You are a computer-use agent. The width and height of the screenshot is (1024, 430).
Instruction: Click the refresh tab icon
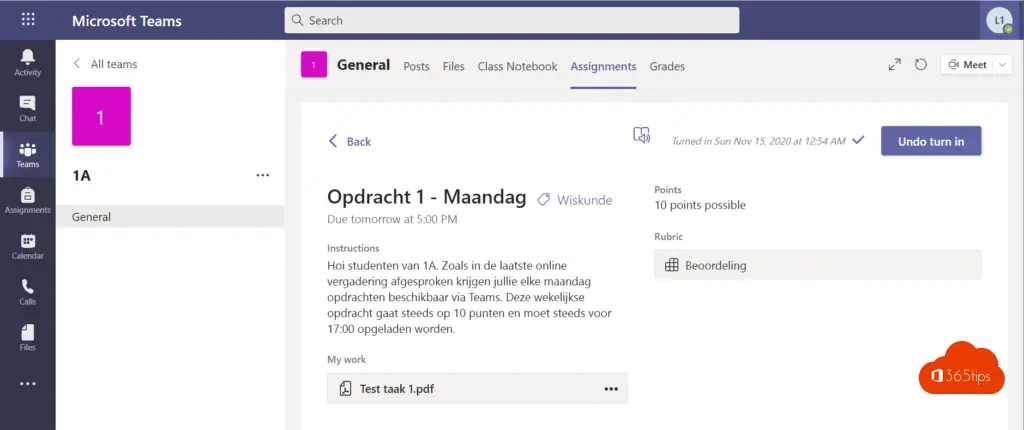(921, 65)
